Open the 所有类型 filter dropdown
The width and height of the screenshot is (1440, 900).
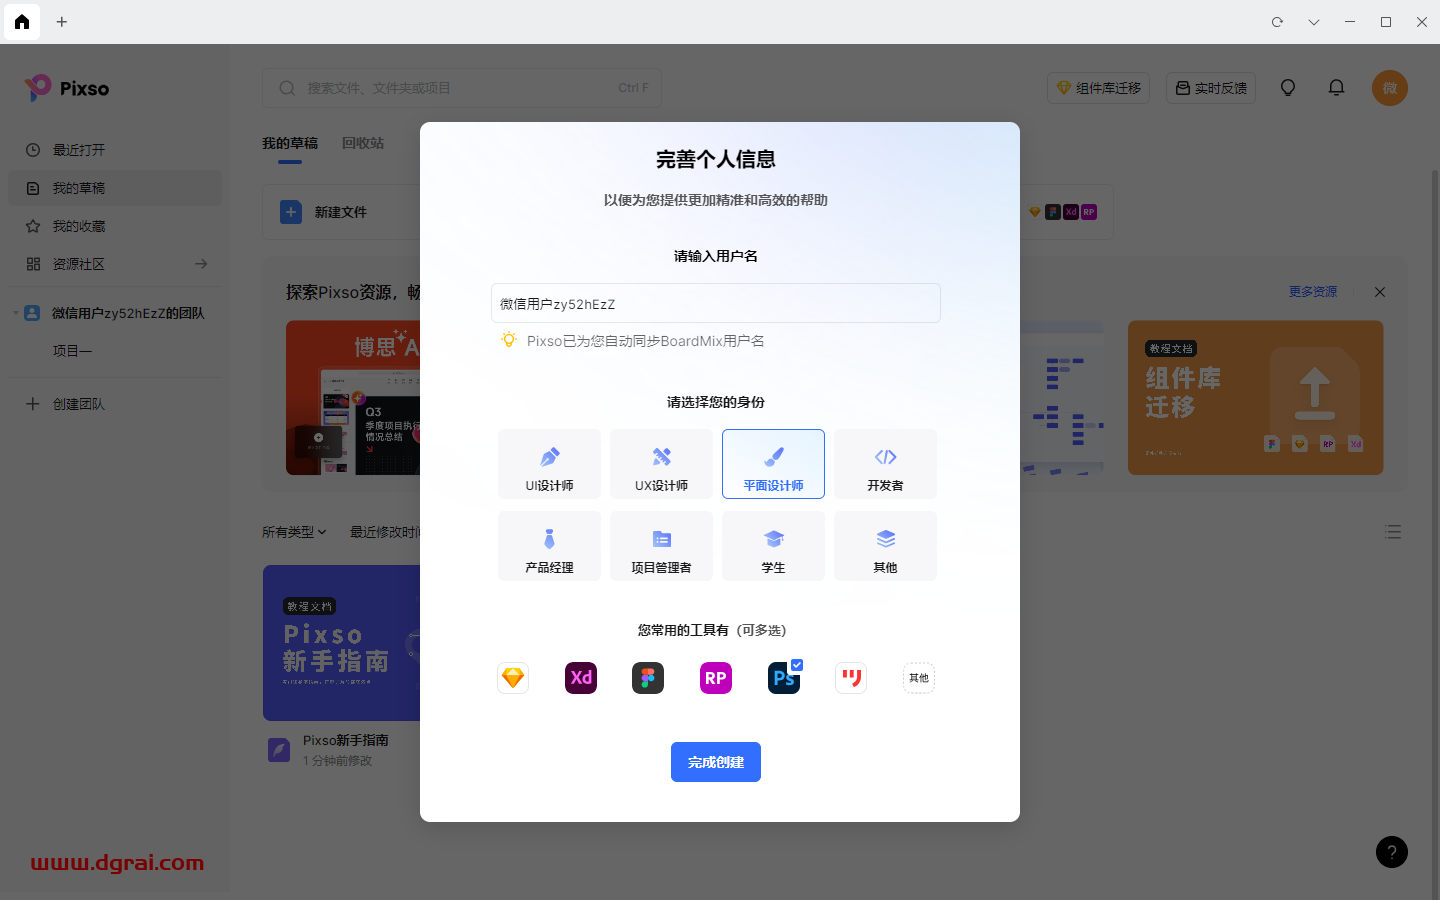[x=294, y=532]
